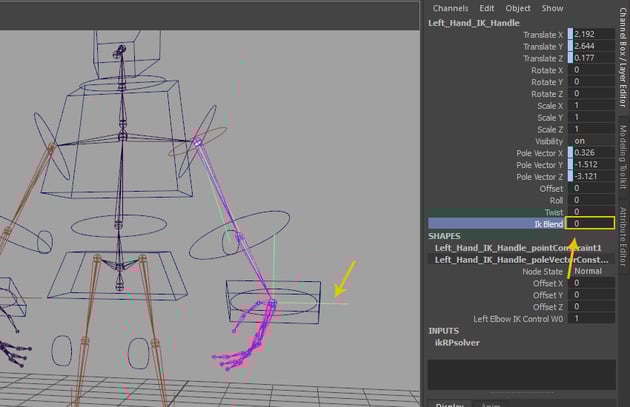
Task: Click the Ik Blend value field
Action: 590,223
